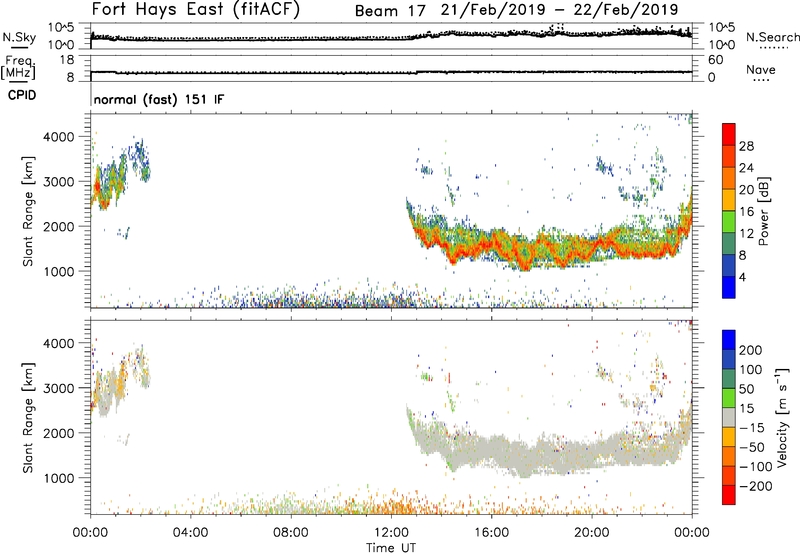
Task: Click the '2000' tick on the power panel
Action: tap(59, 226)
